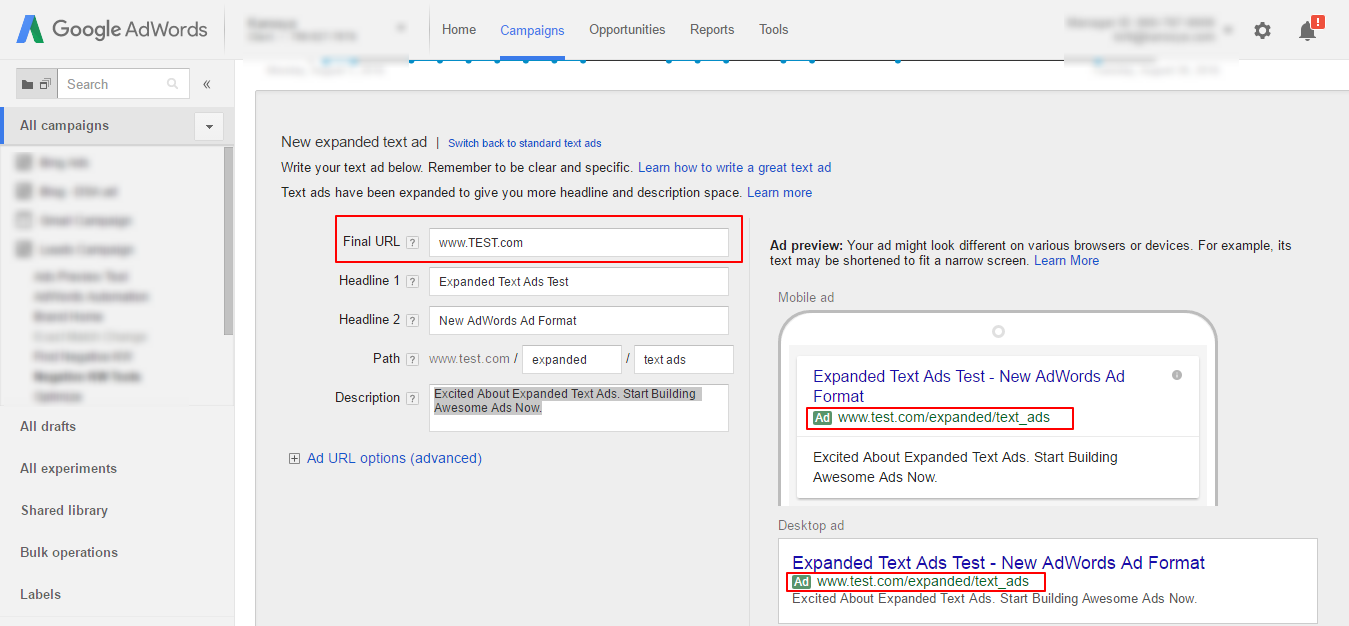Open the notifications bell

pyautogui.click(x=1308, y=31)
